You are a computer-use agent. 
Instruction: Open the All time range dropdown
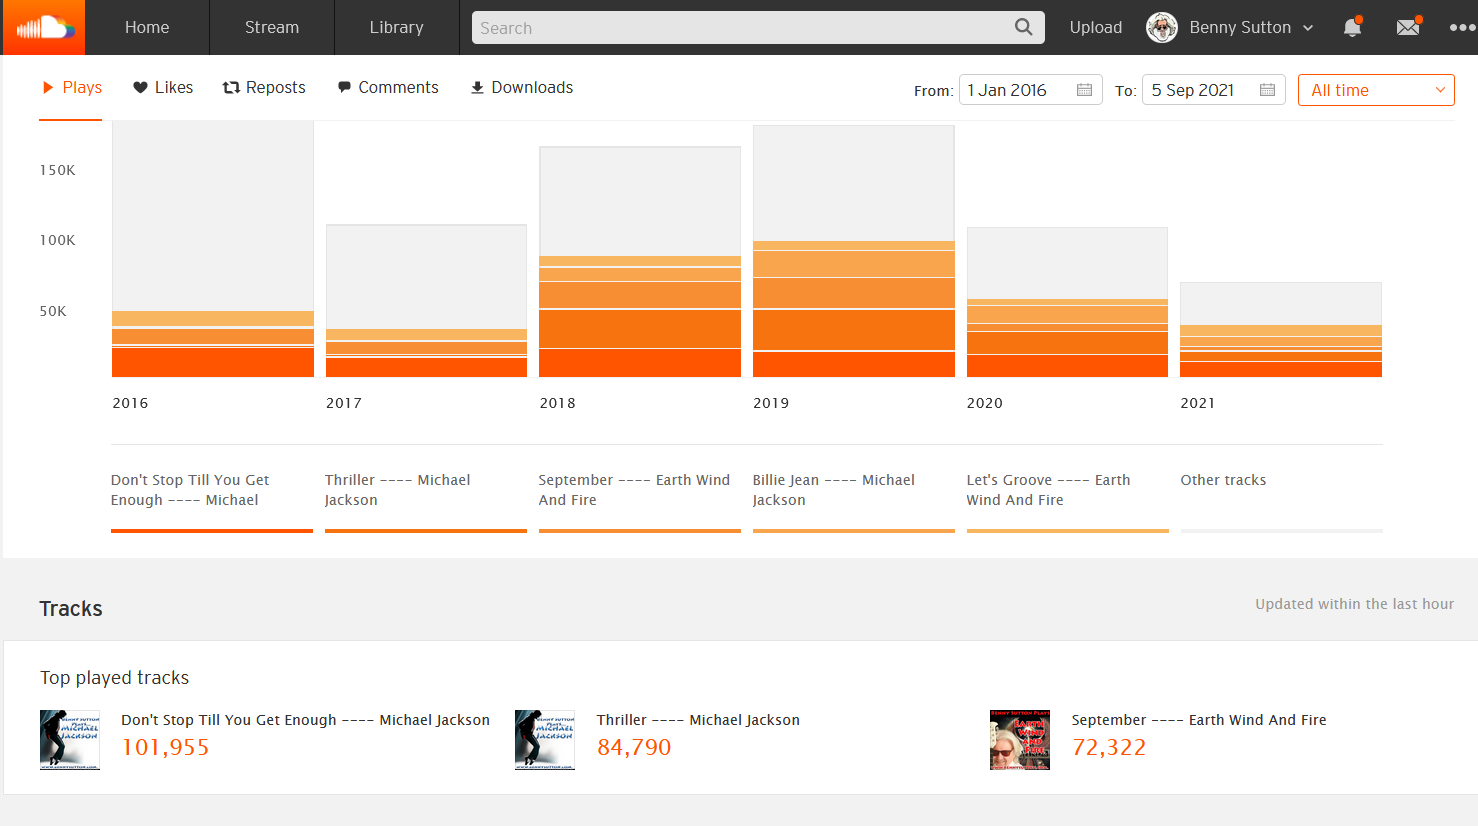[1376, 89]
